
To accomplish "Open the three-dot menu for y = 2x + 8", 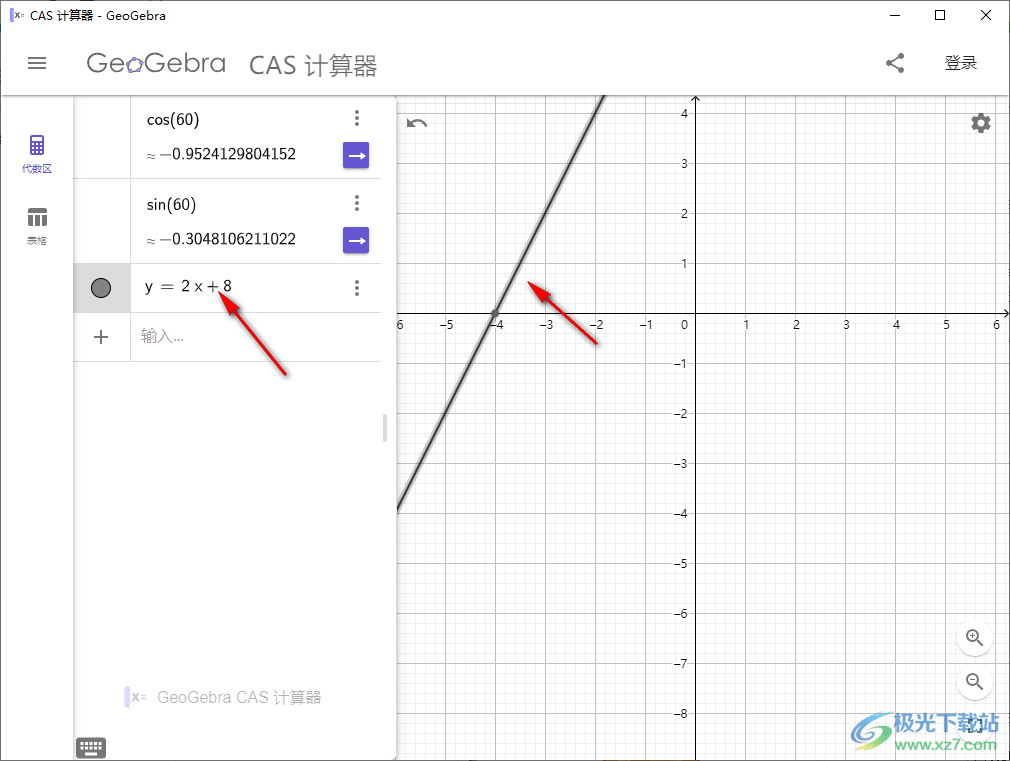I will (x=357, y=287).
